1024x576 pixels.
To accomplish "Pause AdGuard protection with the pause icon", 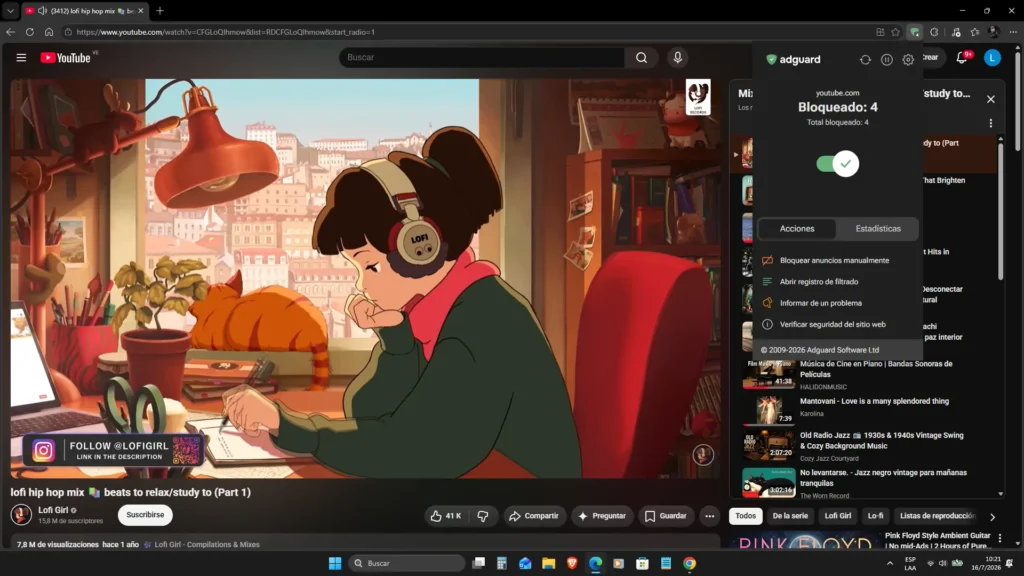I will (x=886, y=59).
